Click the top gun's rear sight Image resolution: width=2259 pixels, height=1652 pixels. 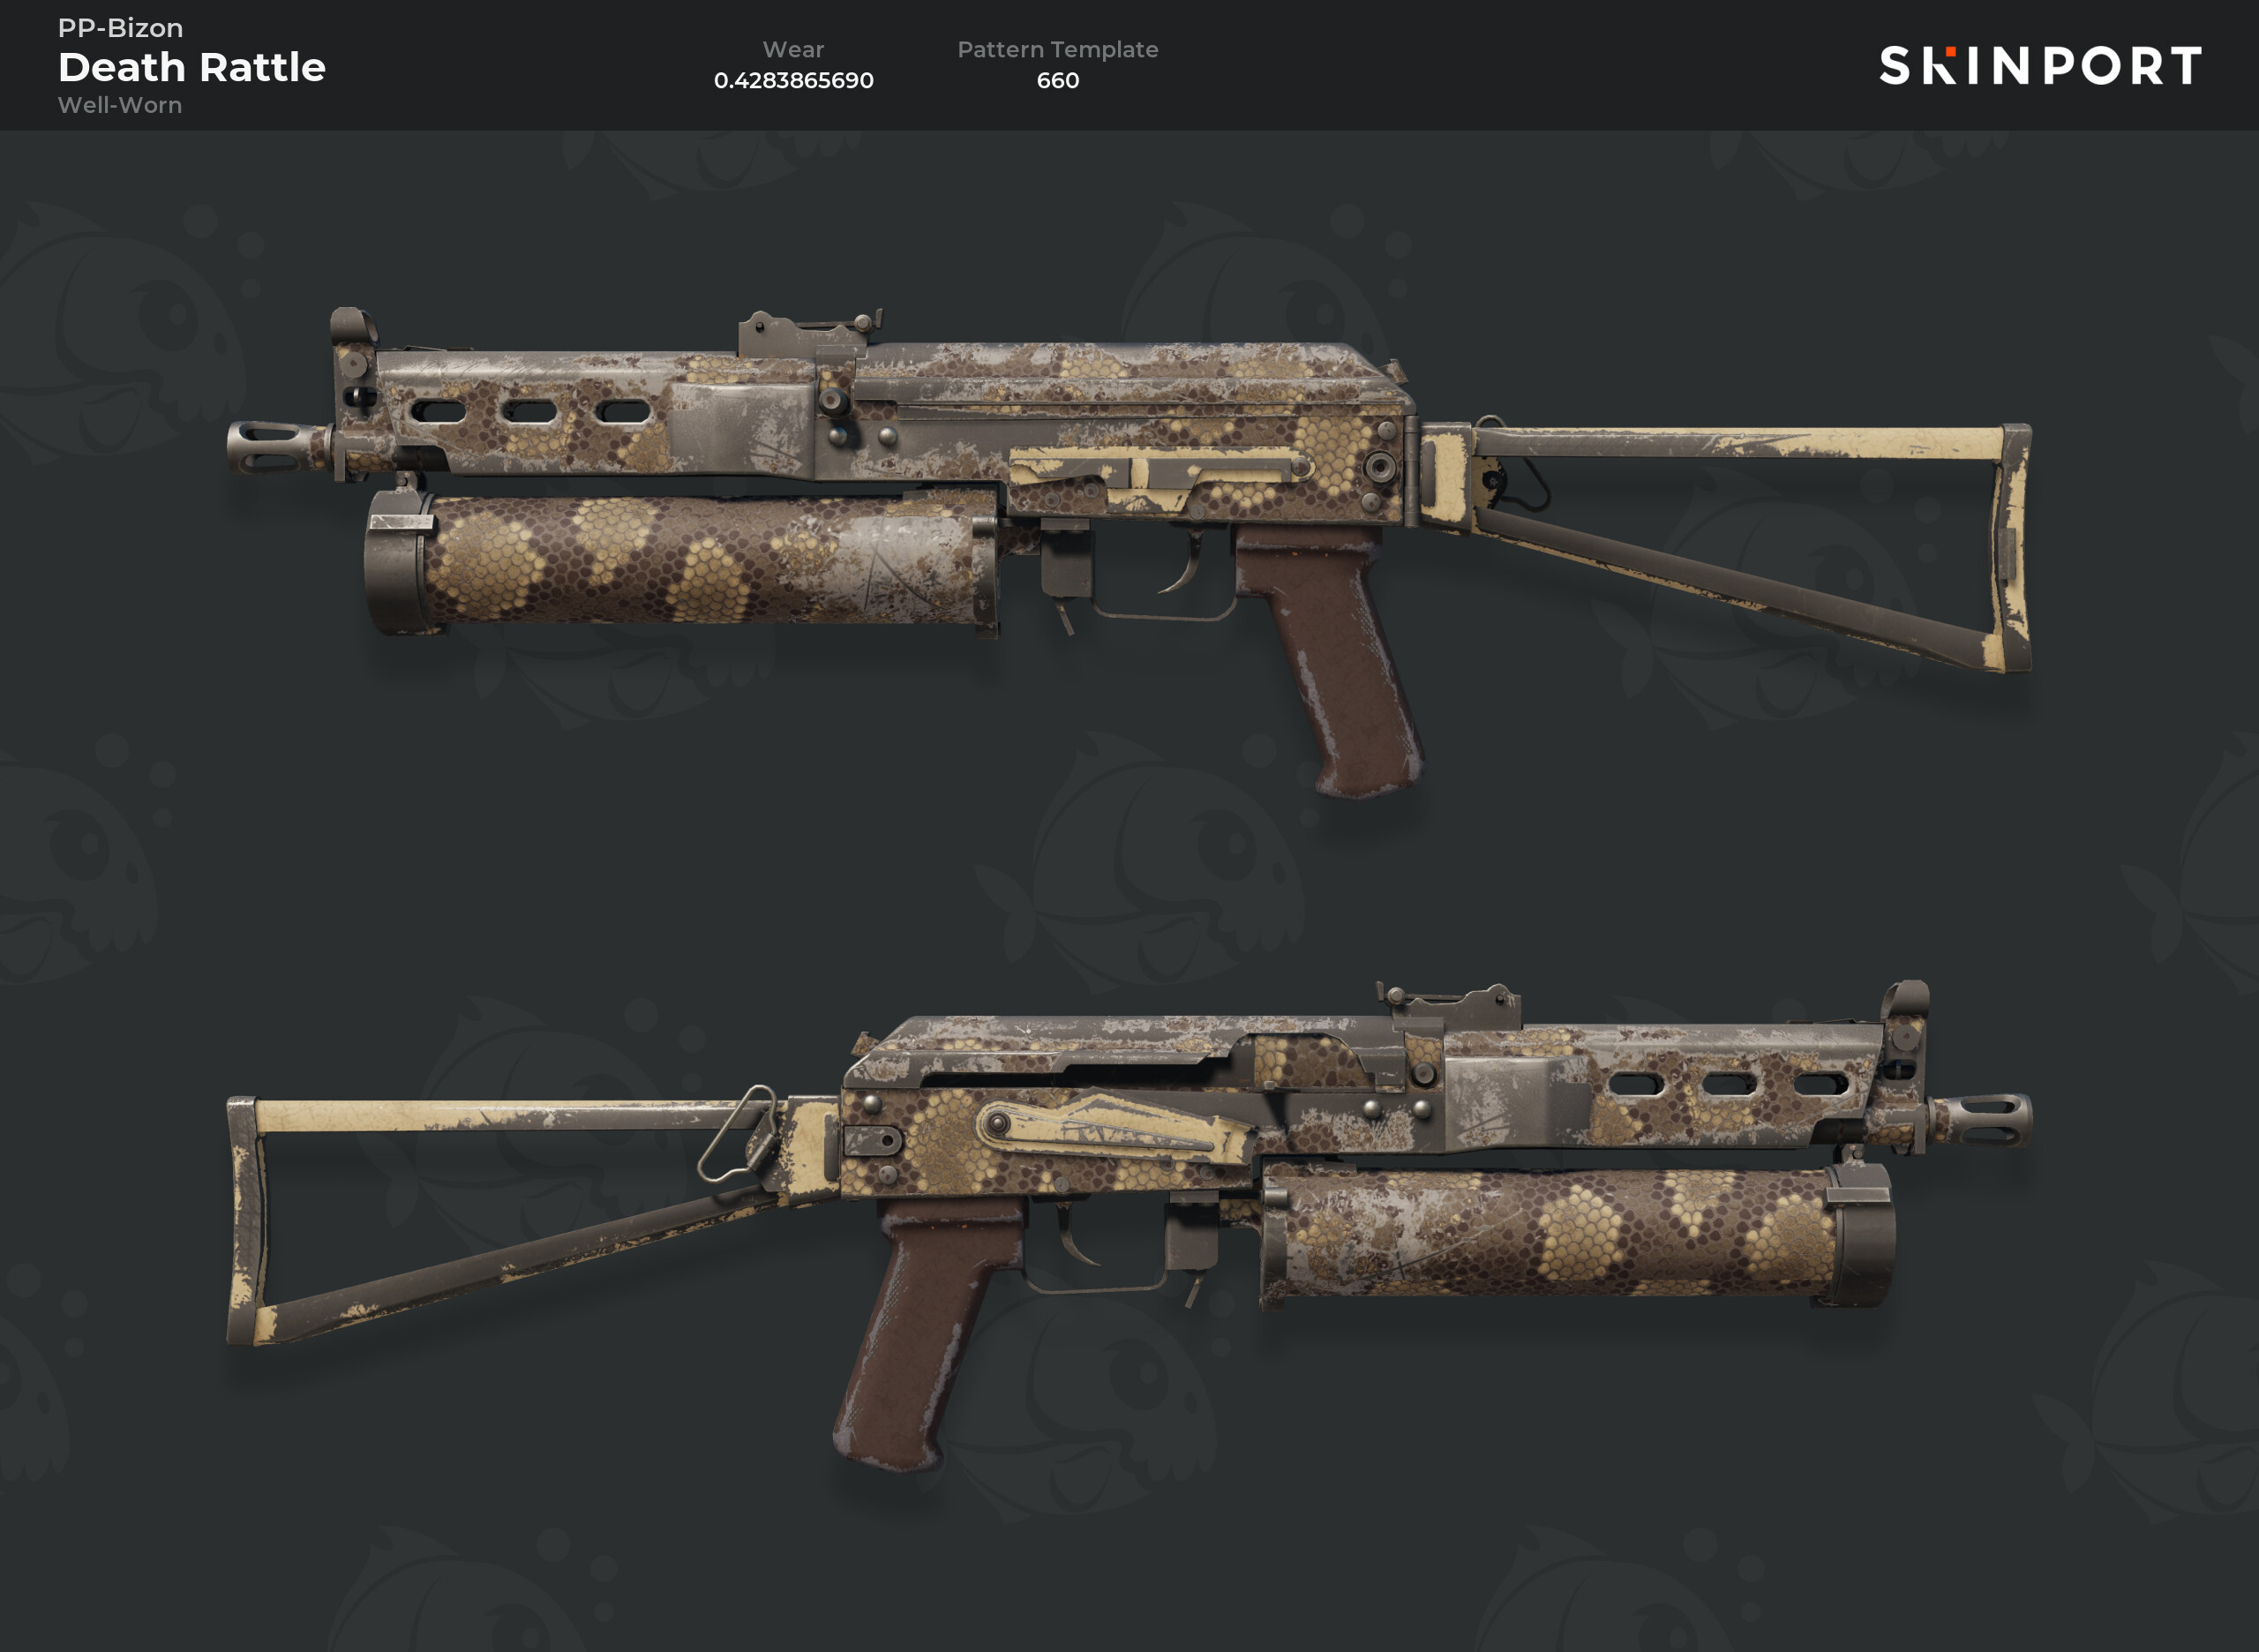coord(808,334)
